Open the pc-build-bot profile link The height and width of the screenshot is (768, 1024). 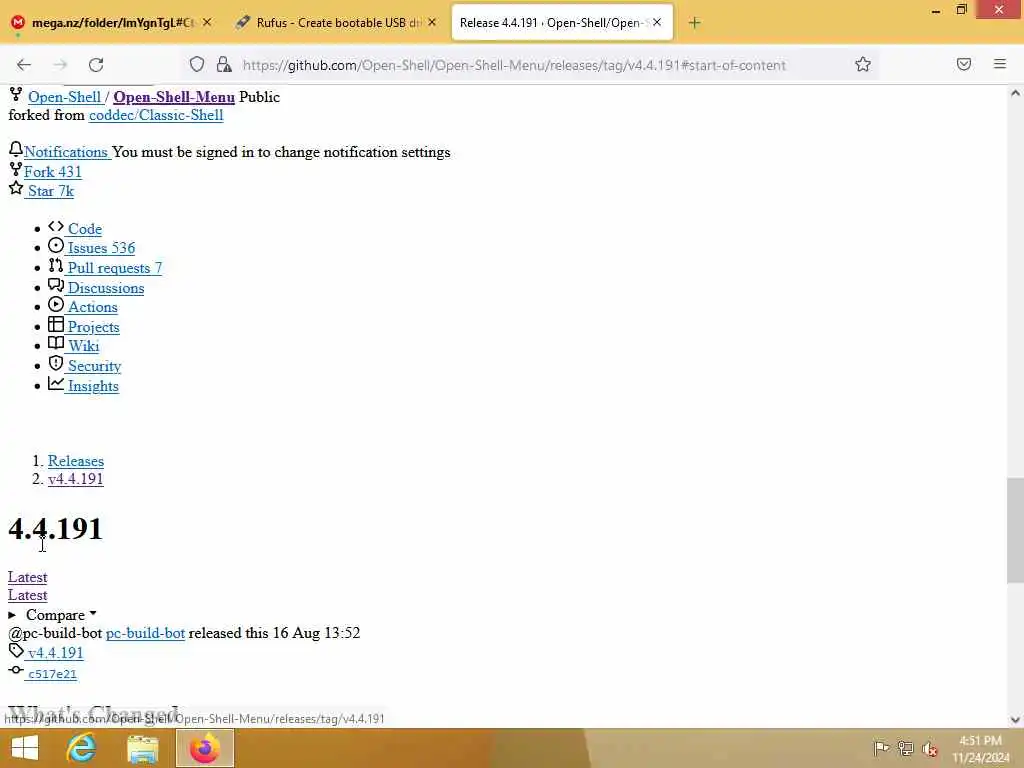click(x=145, y=633)
